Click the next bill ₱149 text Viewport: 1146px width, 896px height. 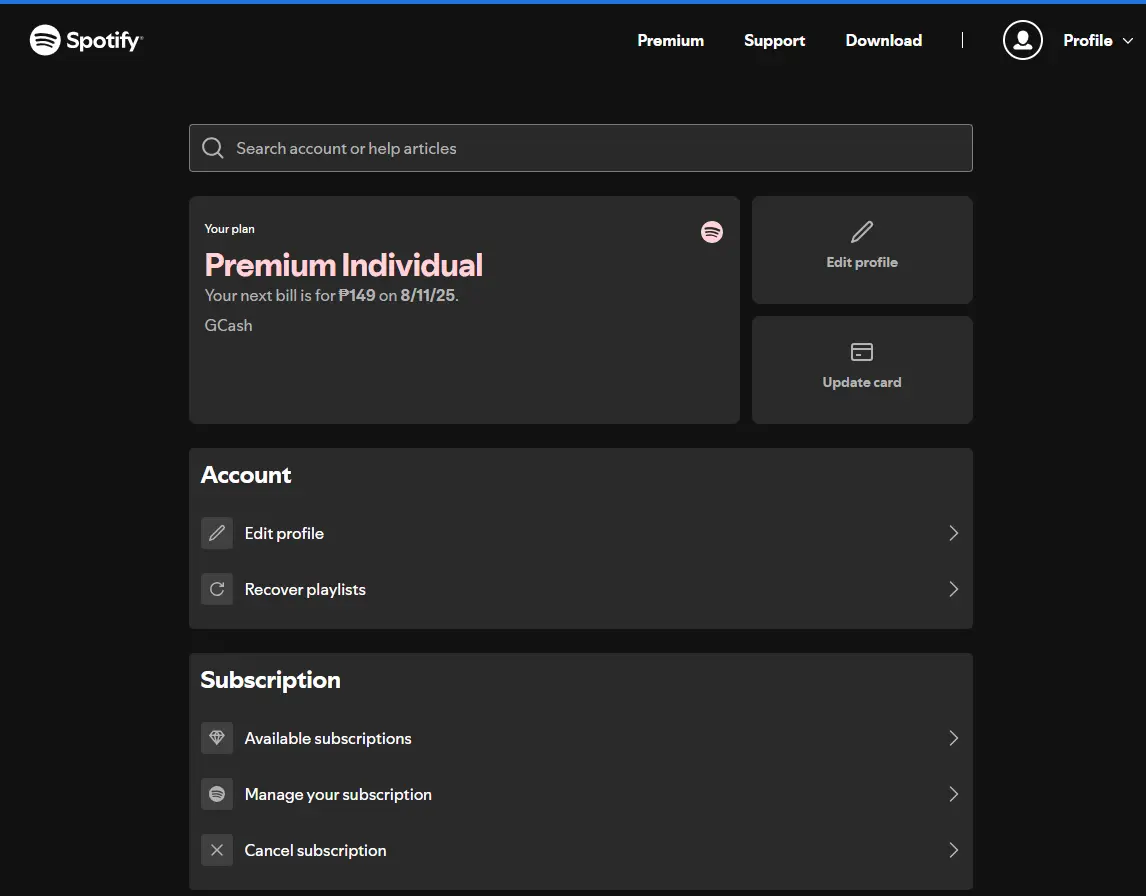click(x=332, y=295)
